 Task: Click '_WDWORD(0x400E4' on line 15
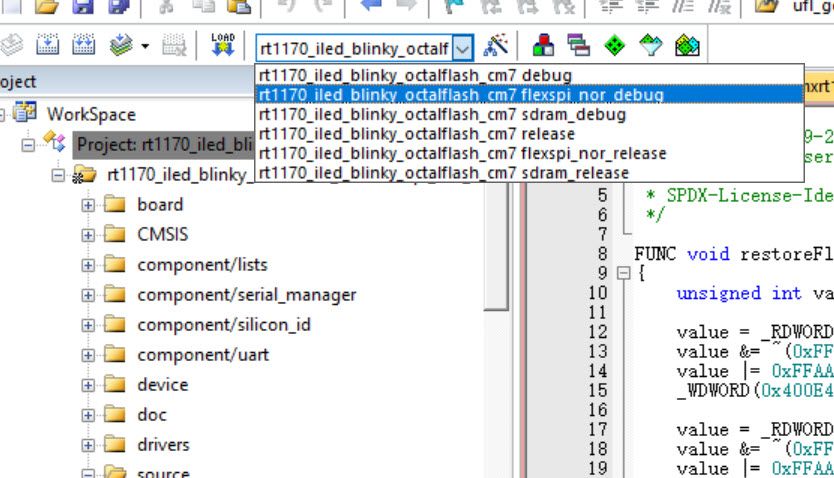coord(755,391)
